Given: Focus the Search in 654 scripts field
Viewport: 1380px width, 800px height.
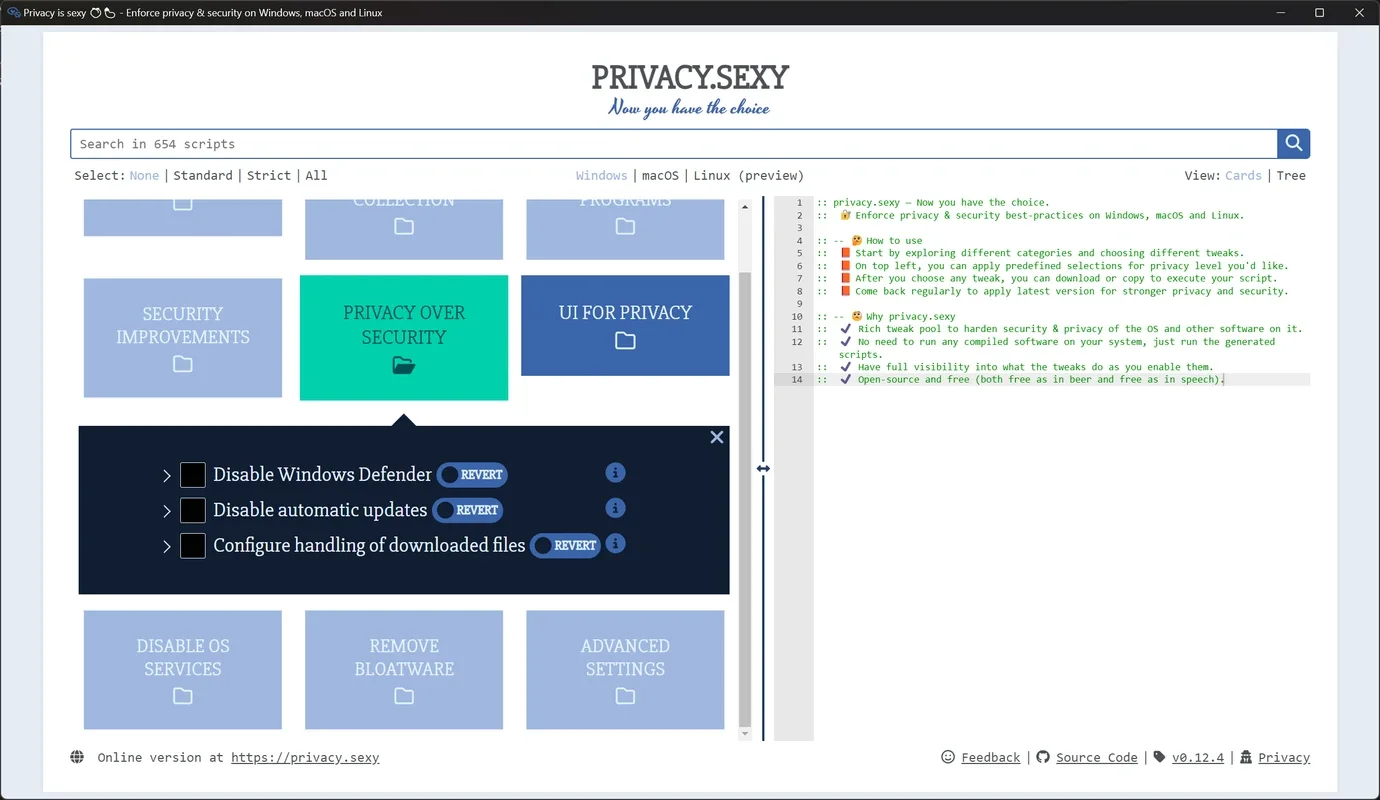Looking at the screenshot, I should [674, 144].
